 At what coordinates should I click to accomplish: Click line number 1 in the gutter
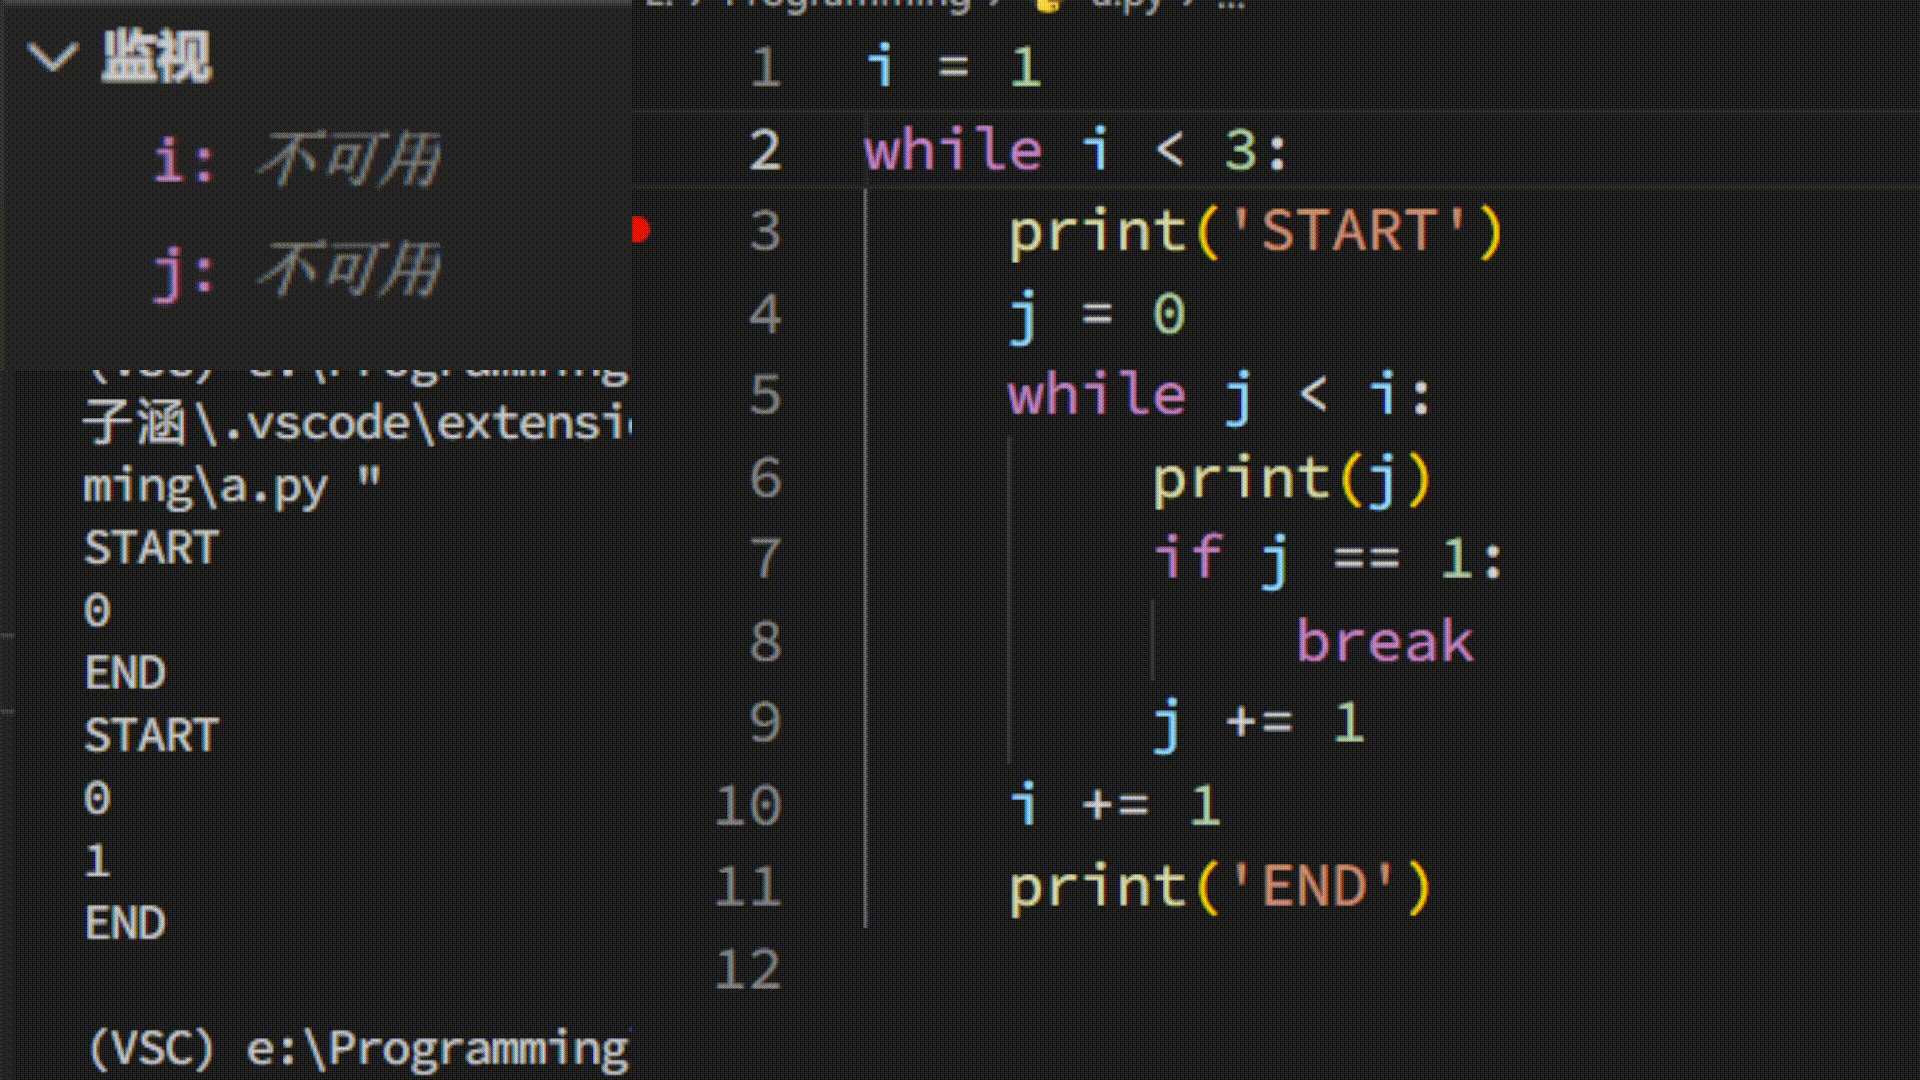pyautogui.click(x=765, y=68)
